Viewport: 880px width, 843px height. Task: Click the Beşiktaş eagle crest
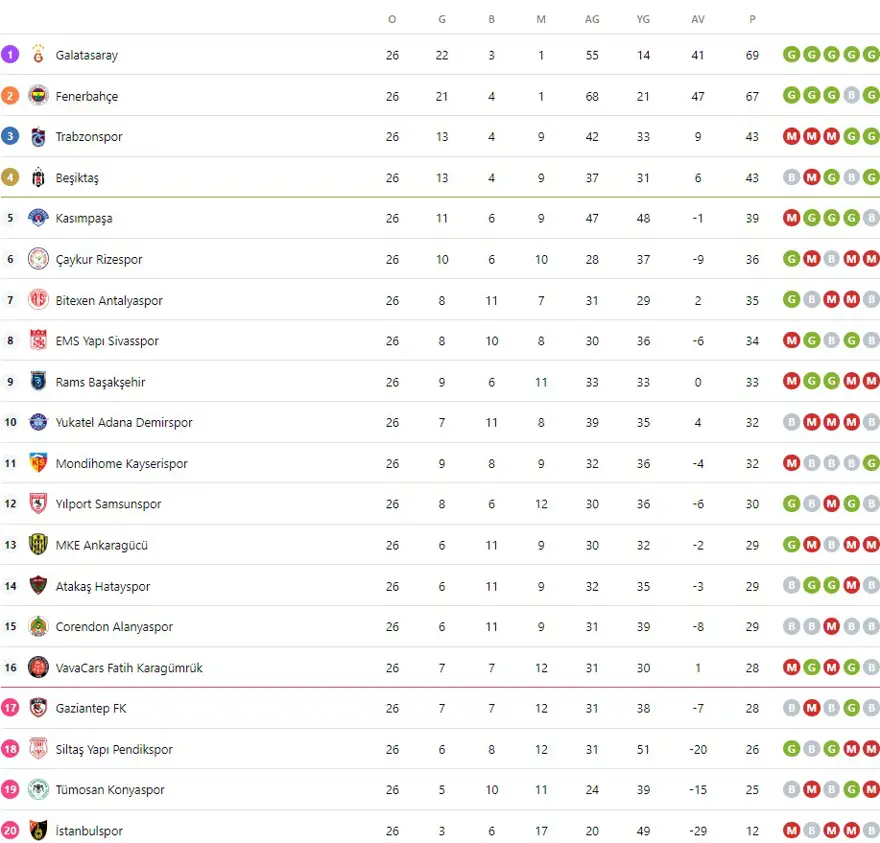(38, 178)
